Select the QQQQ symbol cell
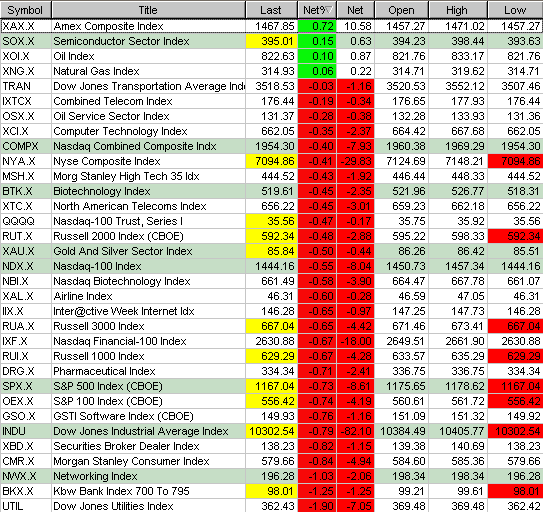This screenshot has height=512, width=543. tap(26, 221)
